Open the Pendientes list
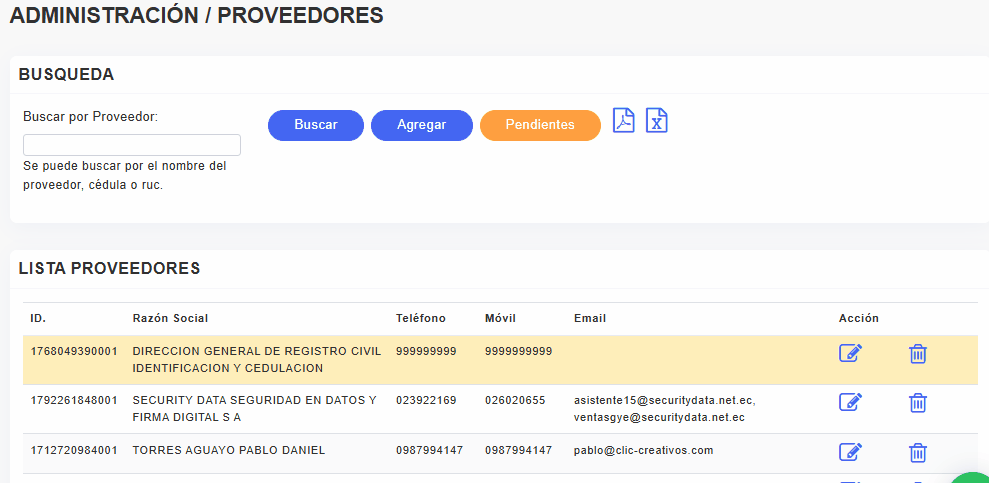The height and width of the screenshot is (483, 989). tap(540, 125)
